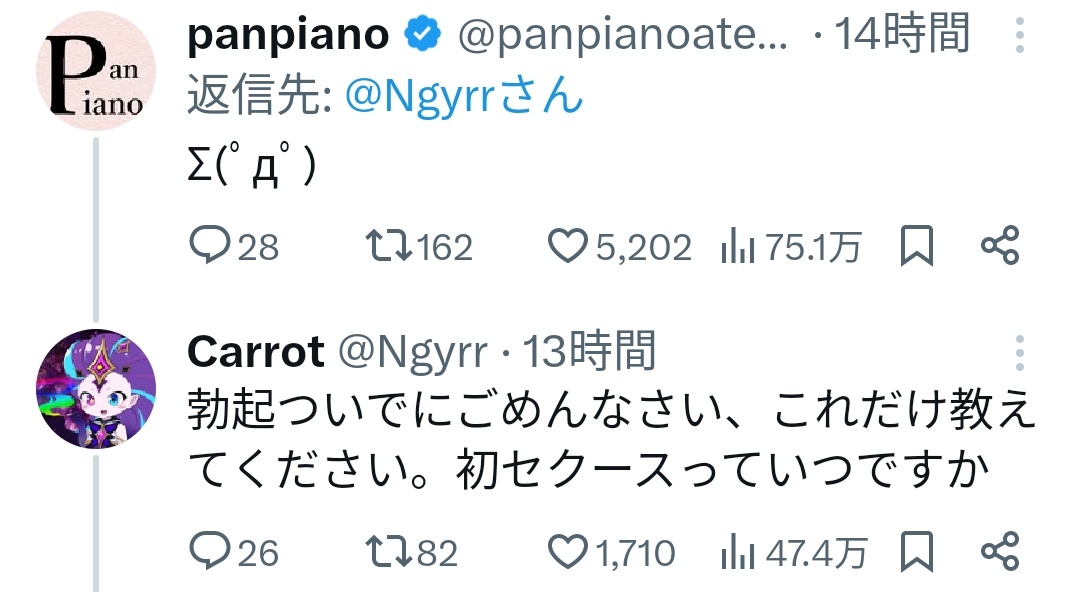
Task: Click the @Ngyrr mention link in reply
Action: pyautogui.click(x=463, y=96)
